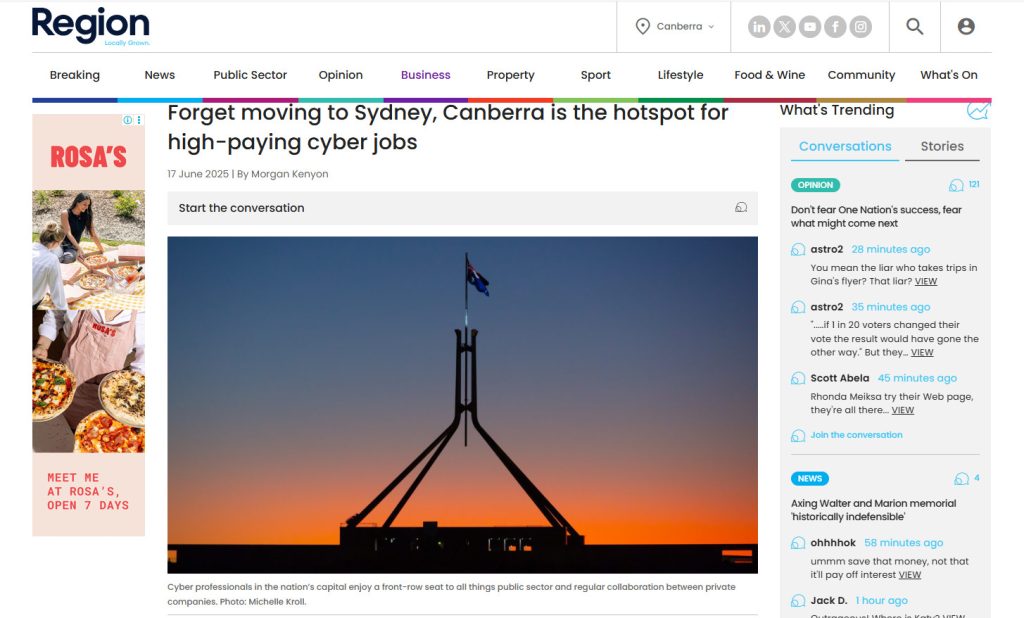Screen dimensions: 1024x618
Task: Open author Morgan Kenyon link
Action: 289,174
